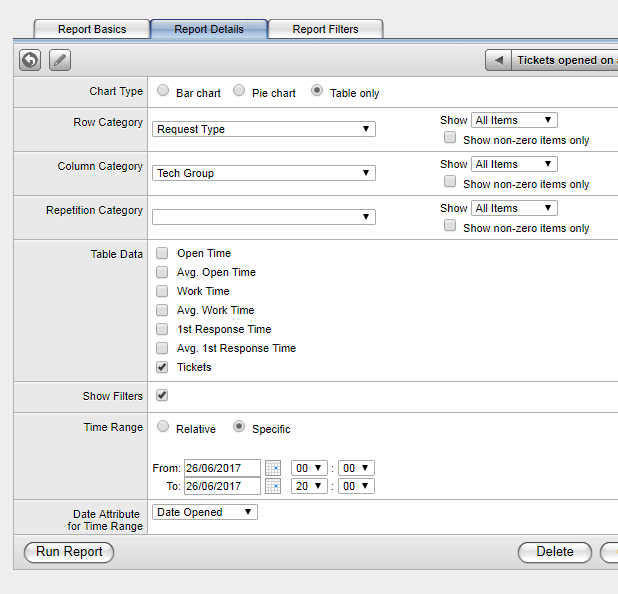Check non-zero items only for Row Category
Image resolution: width=618 pixels, height=594 pixels.
point(450,138)
